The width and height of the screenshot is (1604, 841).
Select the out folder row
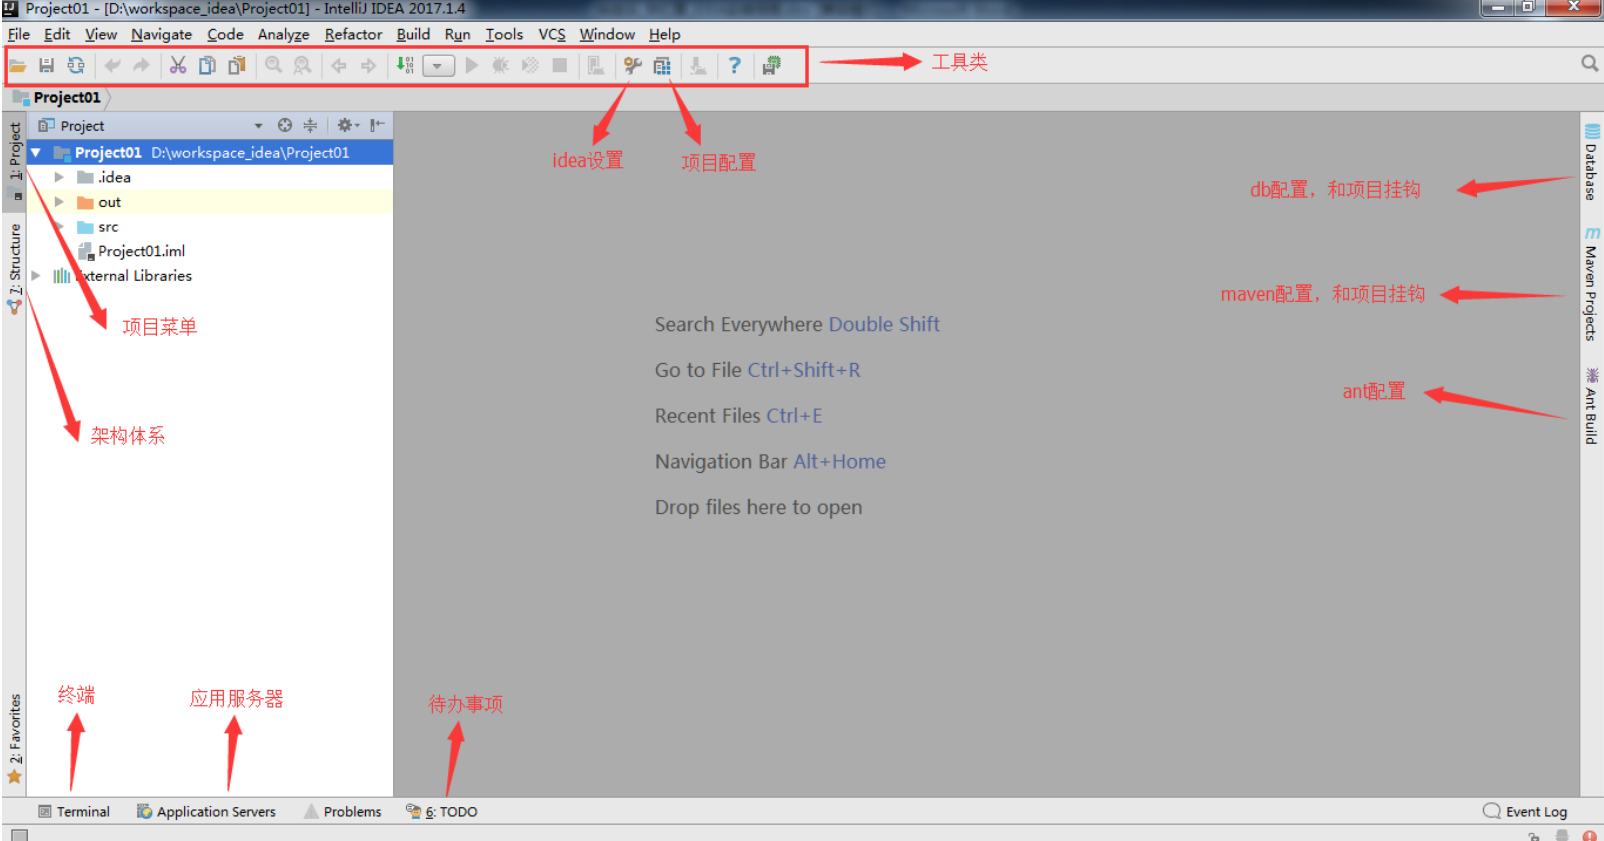coord(209,202)
